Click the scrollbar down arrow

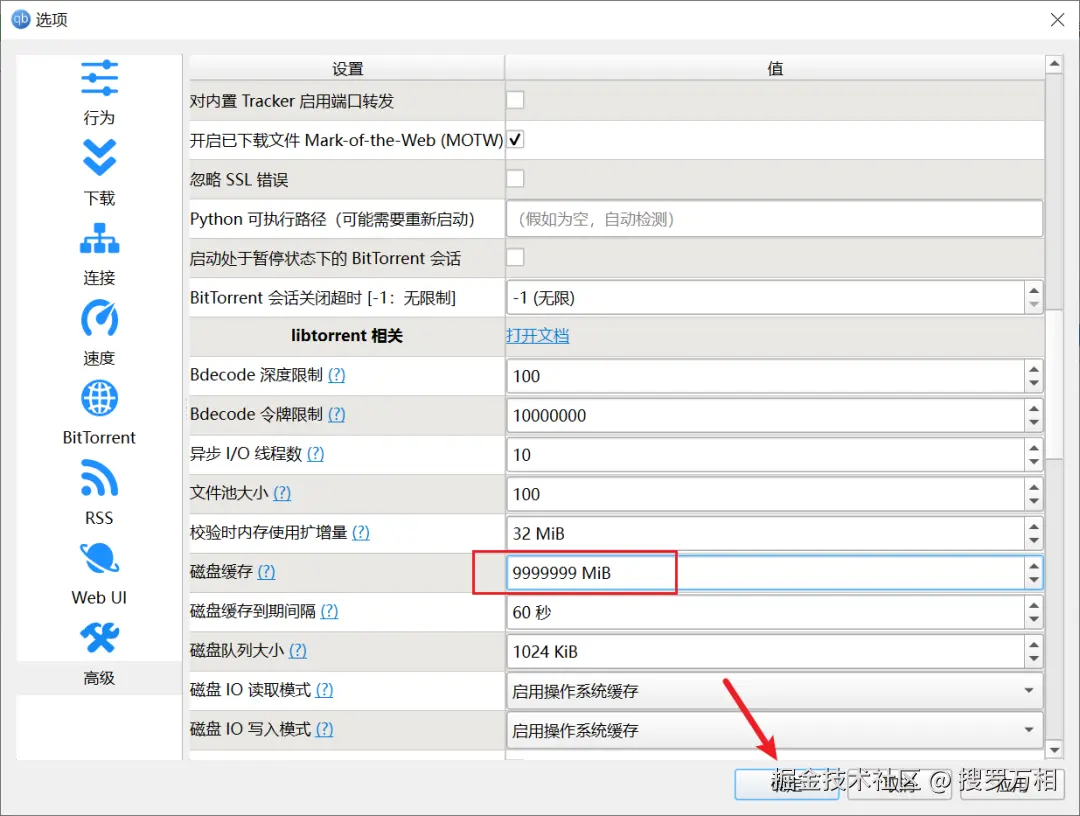(x=1054, y=749)
